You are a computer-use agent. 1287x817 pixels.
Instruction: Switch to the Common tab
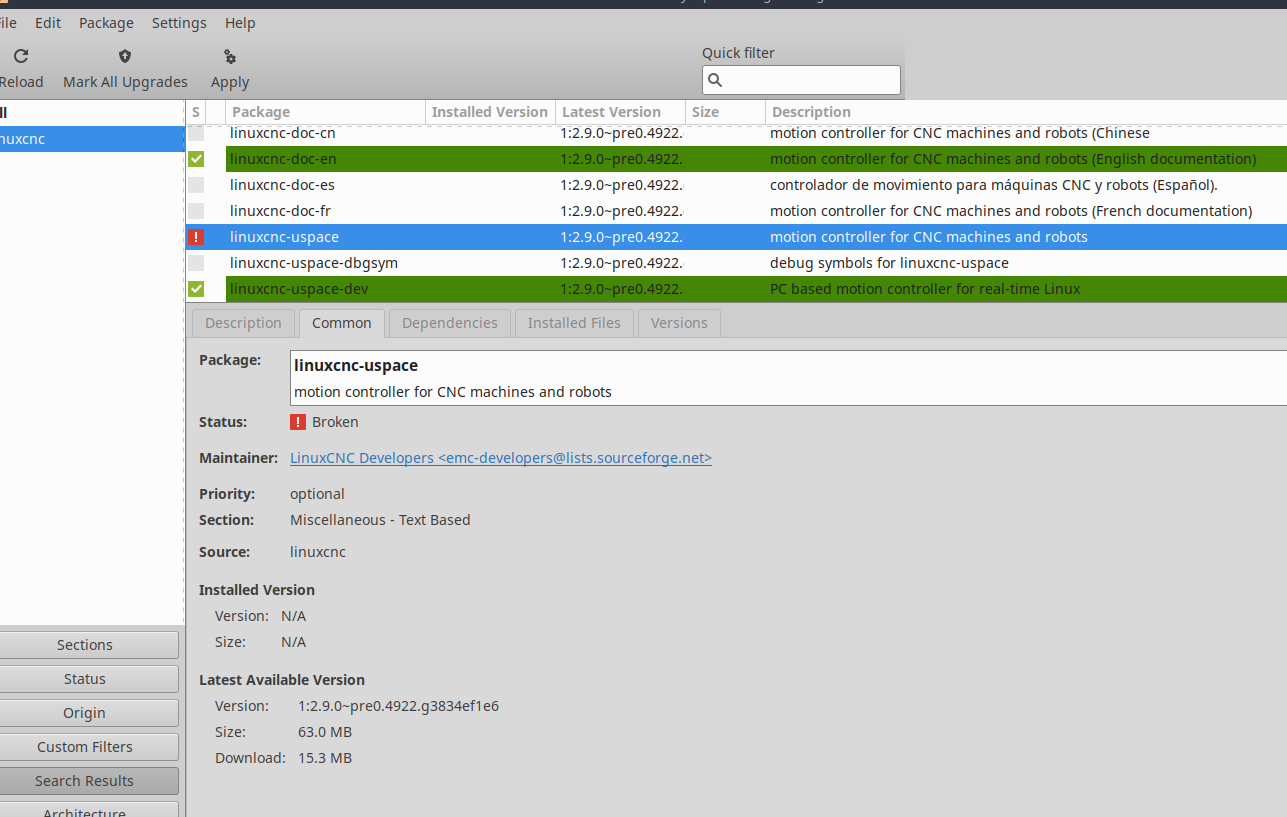tap(342, 323)
